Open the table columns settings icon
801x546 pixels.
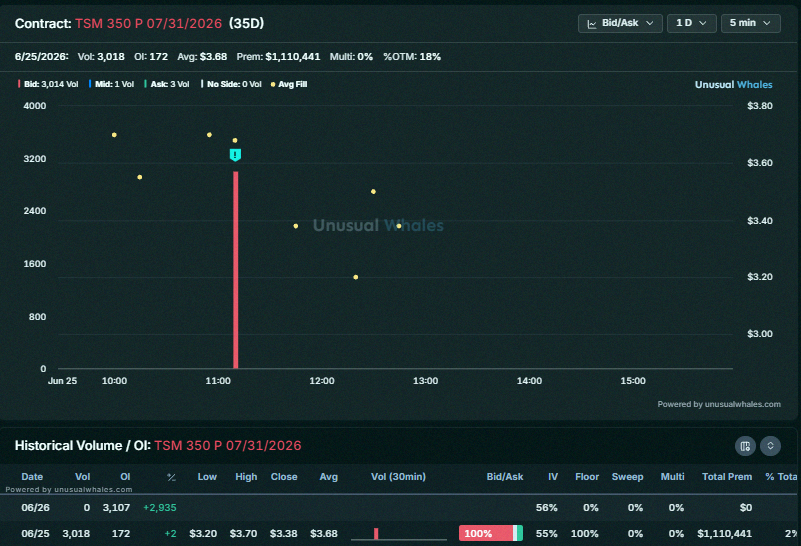pyautogui.click(x=745, y=446)
